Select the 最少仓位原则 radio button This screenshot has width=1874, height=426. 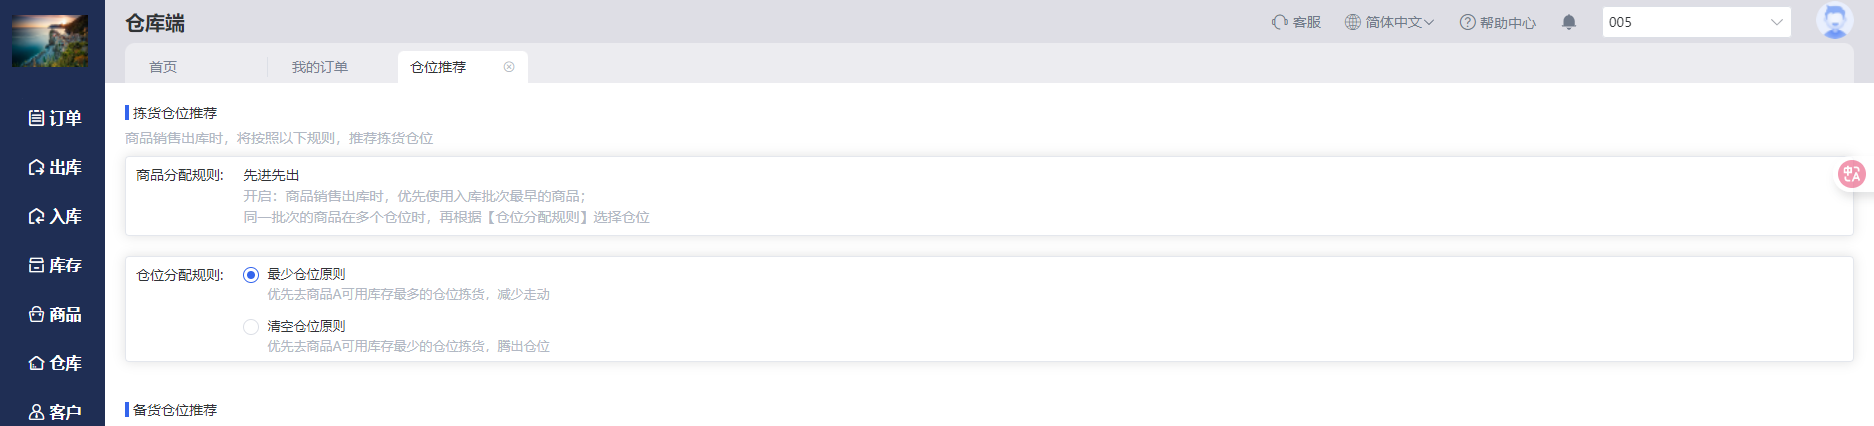pyautogui.click(x=251, y=275)
